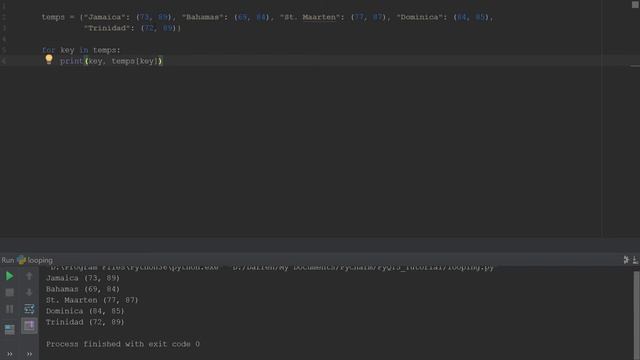Hide the Run tool window

tap(636, 260)
